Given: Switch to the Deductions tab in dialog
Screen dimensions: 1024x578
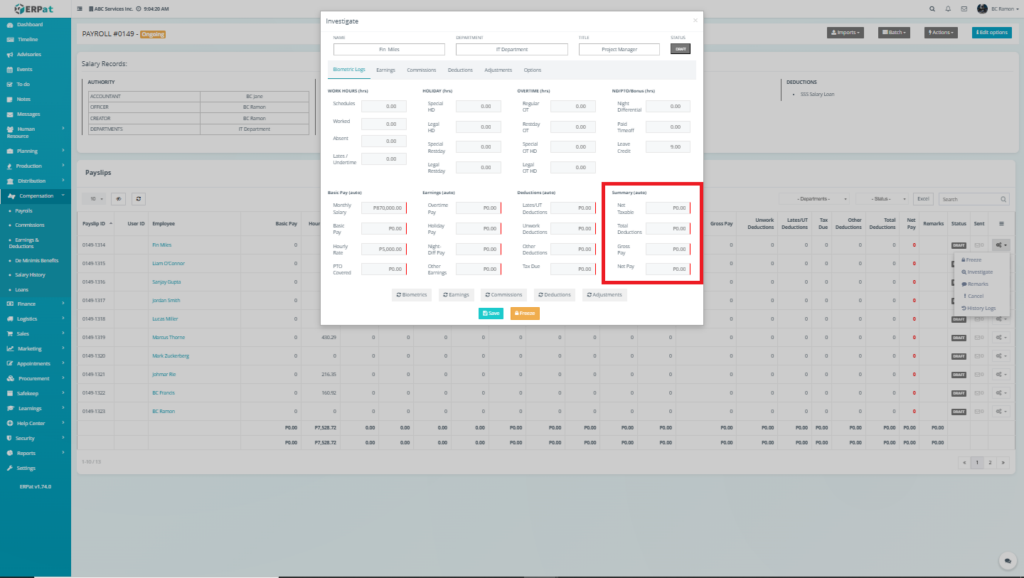Looking at the screenshot, I should tap(460, 70).
